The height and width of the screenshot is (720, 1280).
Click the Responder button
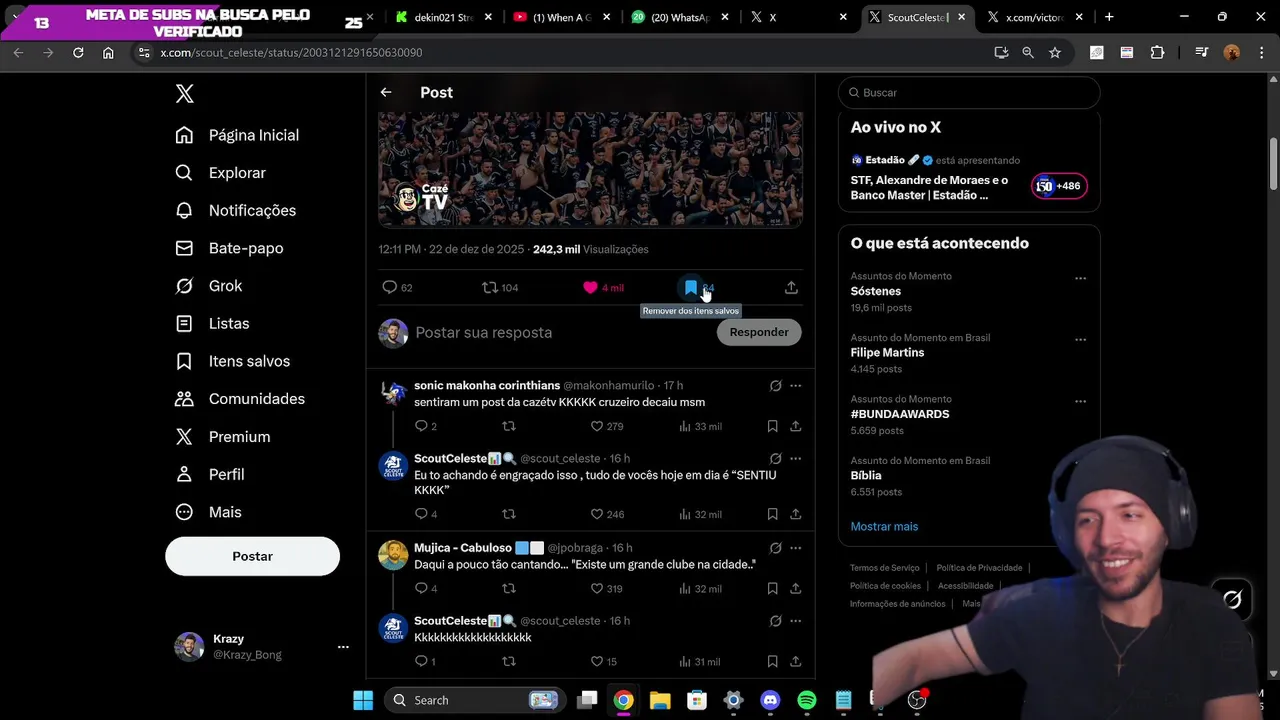(x=759, y=332)
